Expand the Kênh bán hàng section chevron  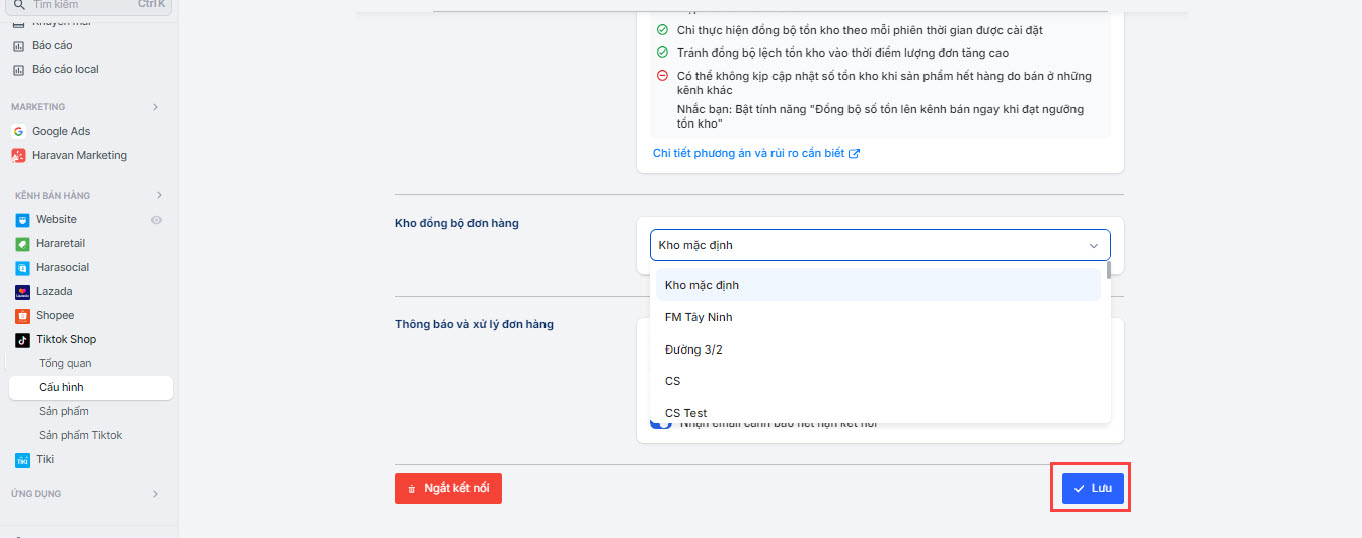[x=158, y=195]
